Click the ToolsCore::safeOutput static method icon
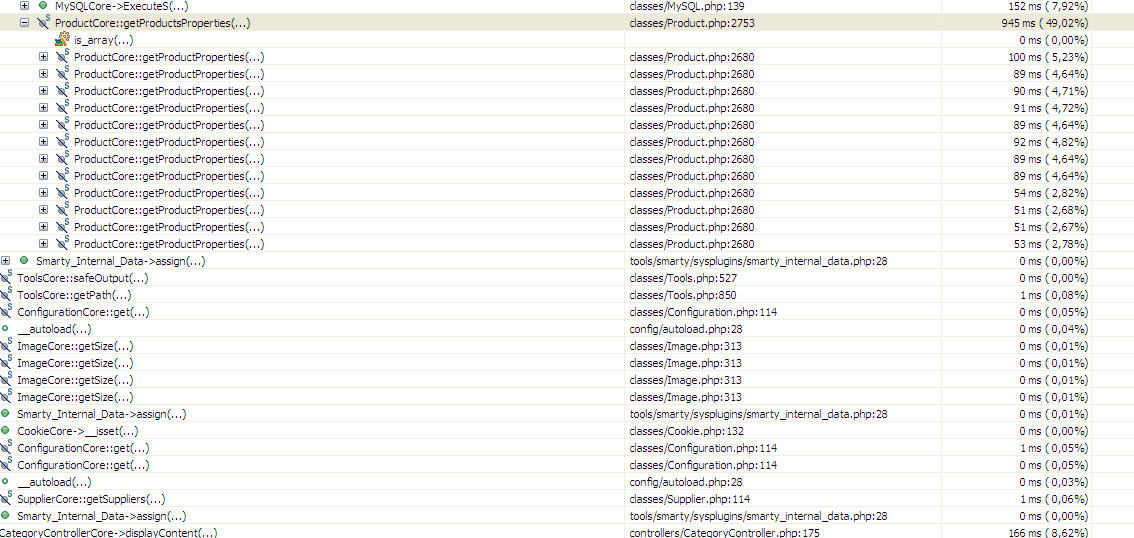Screen dimensions: 1134x538 pos(7,277)
